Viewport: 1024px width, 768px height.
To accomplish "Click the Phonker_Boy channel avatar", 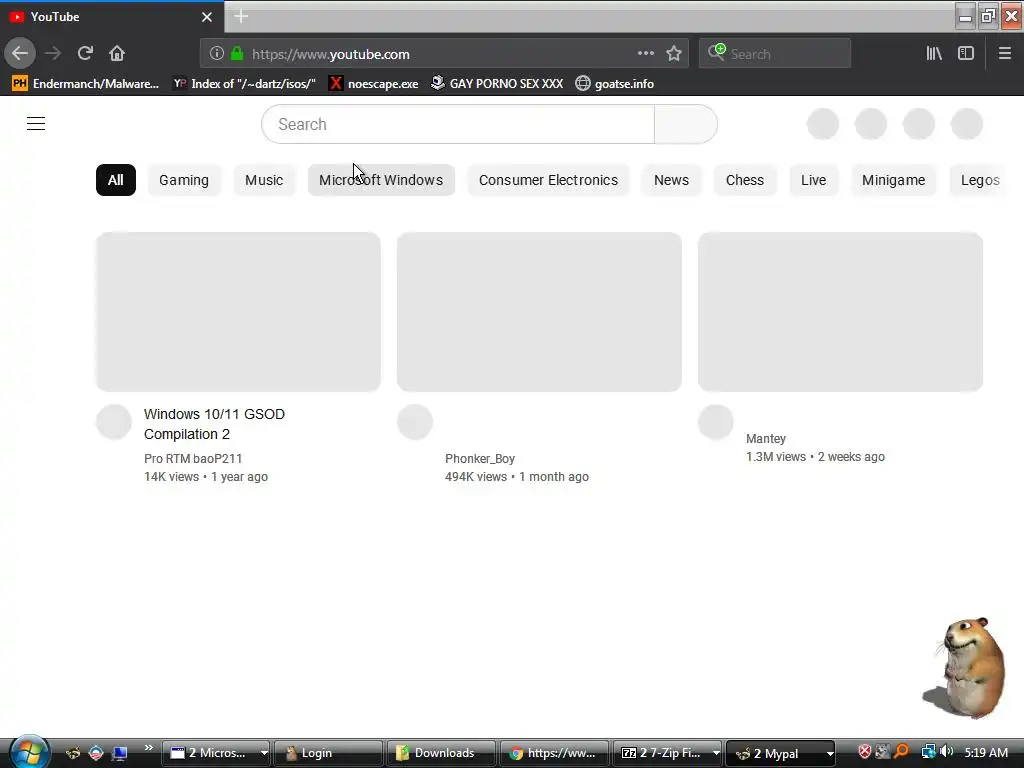I will pyautogui.click(x=415, y=422).
